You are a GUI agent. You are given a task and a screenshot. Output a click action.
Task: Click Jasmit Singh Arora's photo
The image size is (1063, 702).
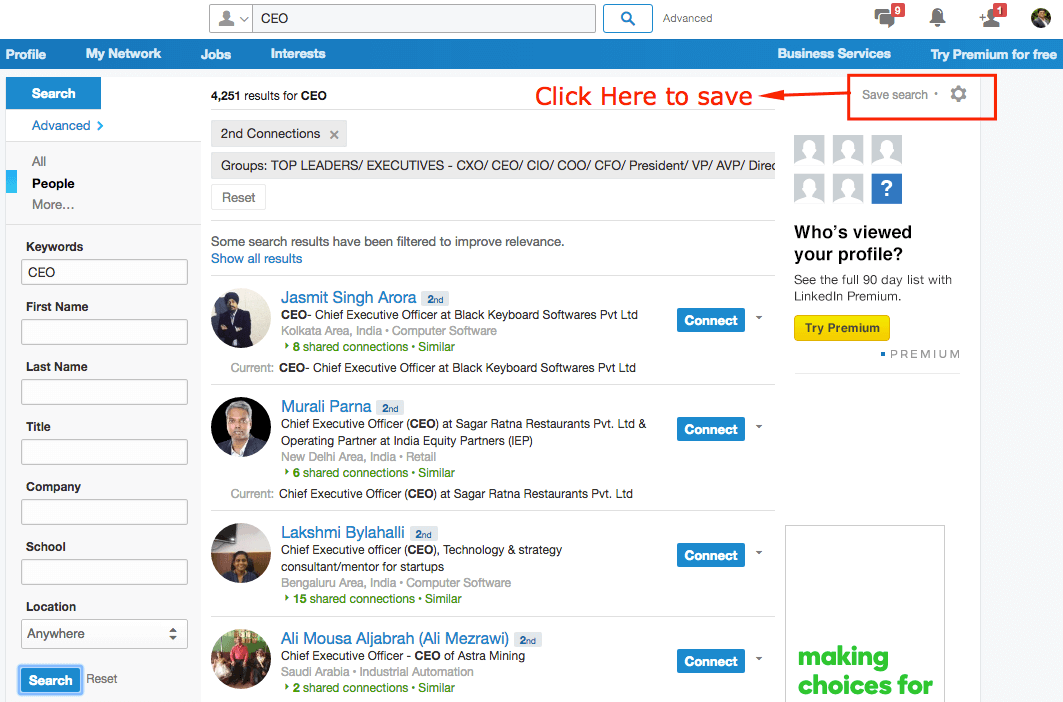241,318
